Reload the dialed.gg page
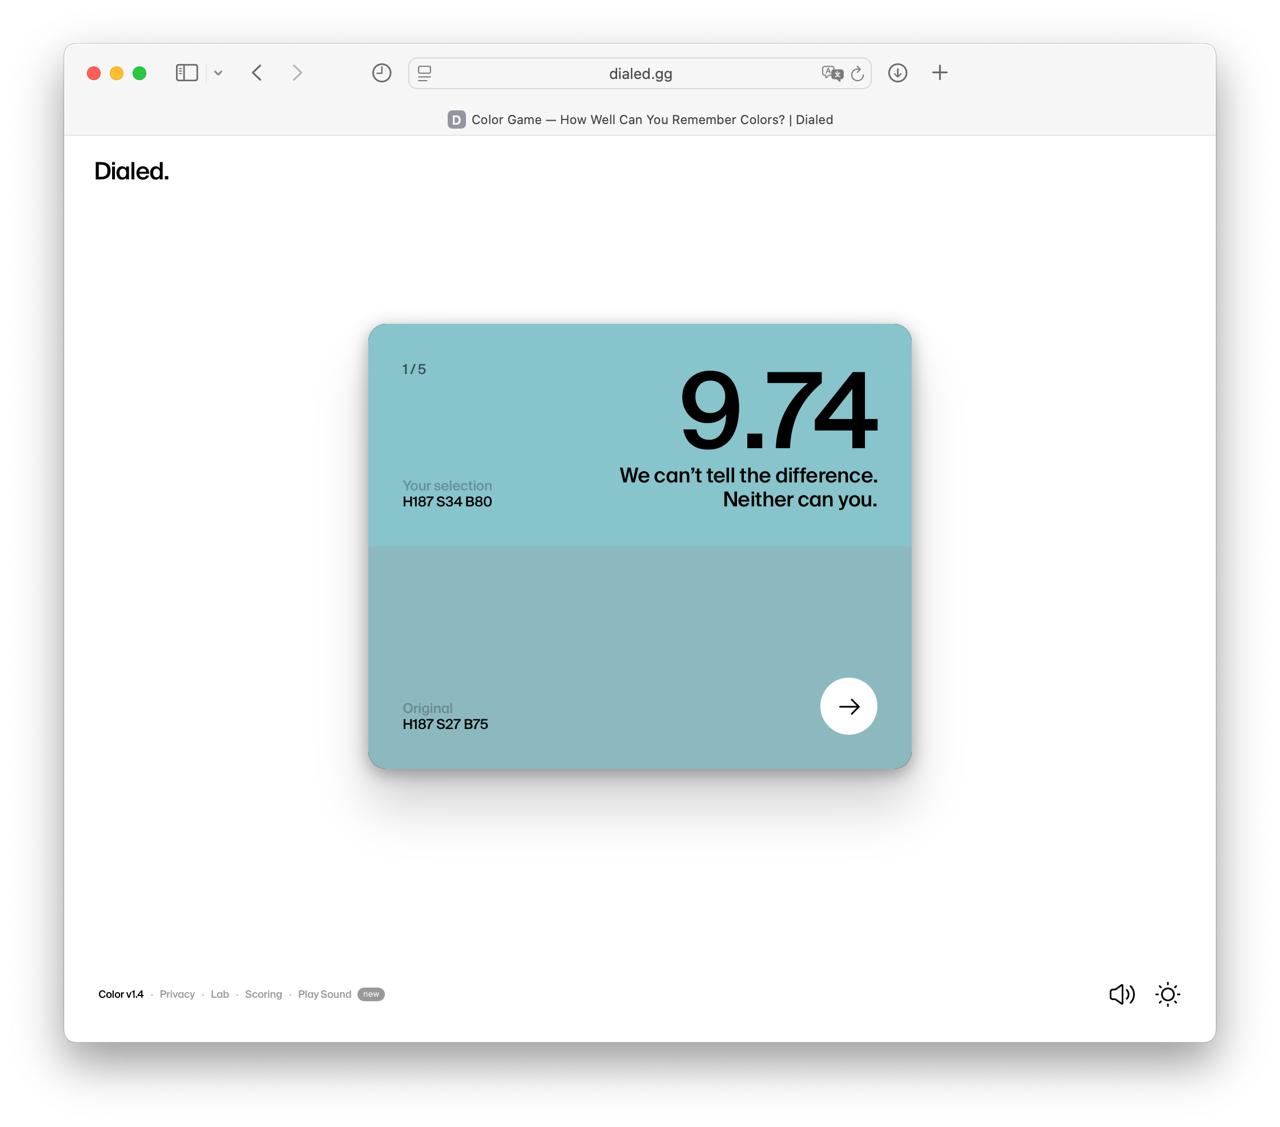The image size is (1280, 1127). coord(857,73)
